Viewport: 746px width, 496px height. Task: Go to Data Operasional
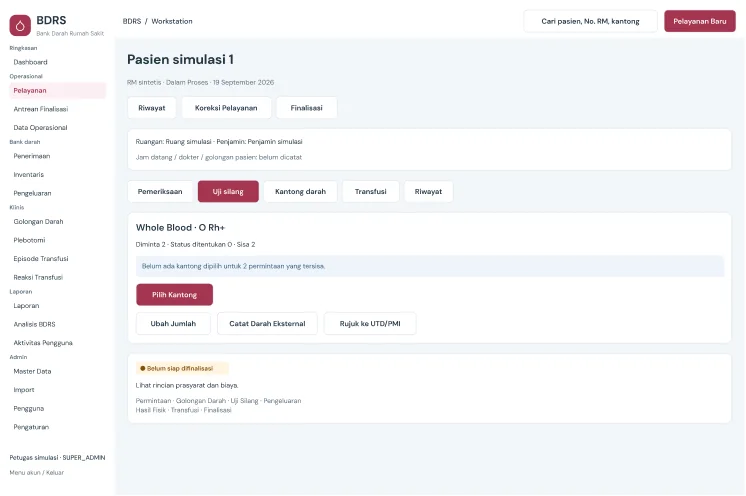pyautogui.click(x=40, y=127)
